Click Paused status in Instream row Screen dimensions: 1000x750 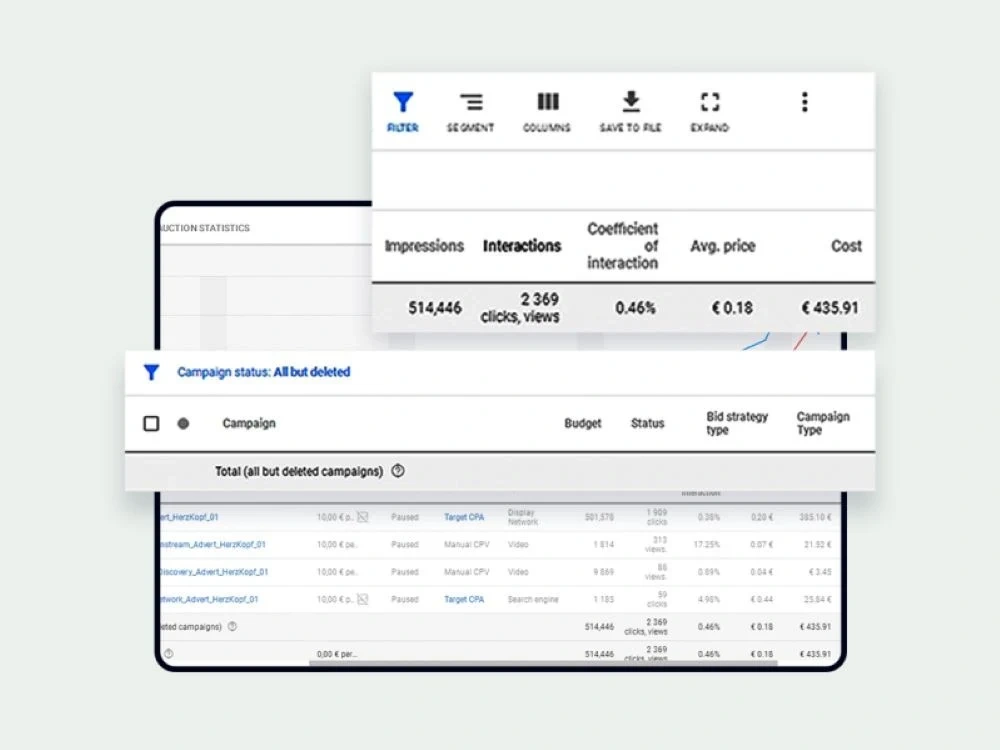point(404,544)
